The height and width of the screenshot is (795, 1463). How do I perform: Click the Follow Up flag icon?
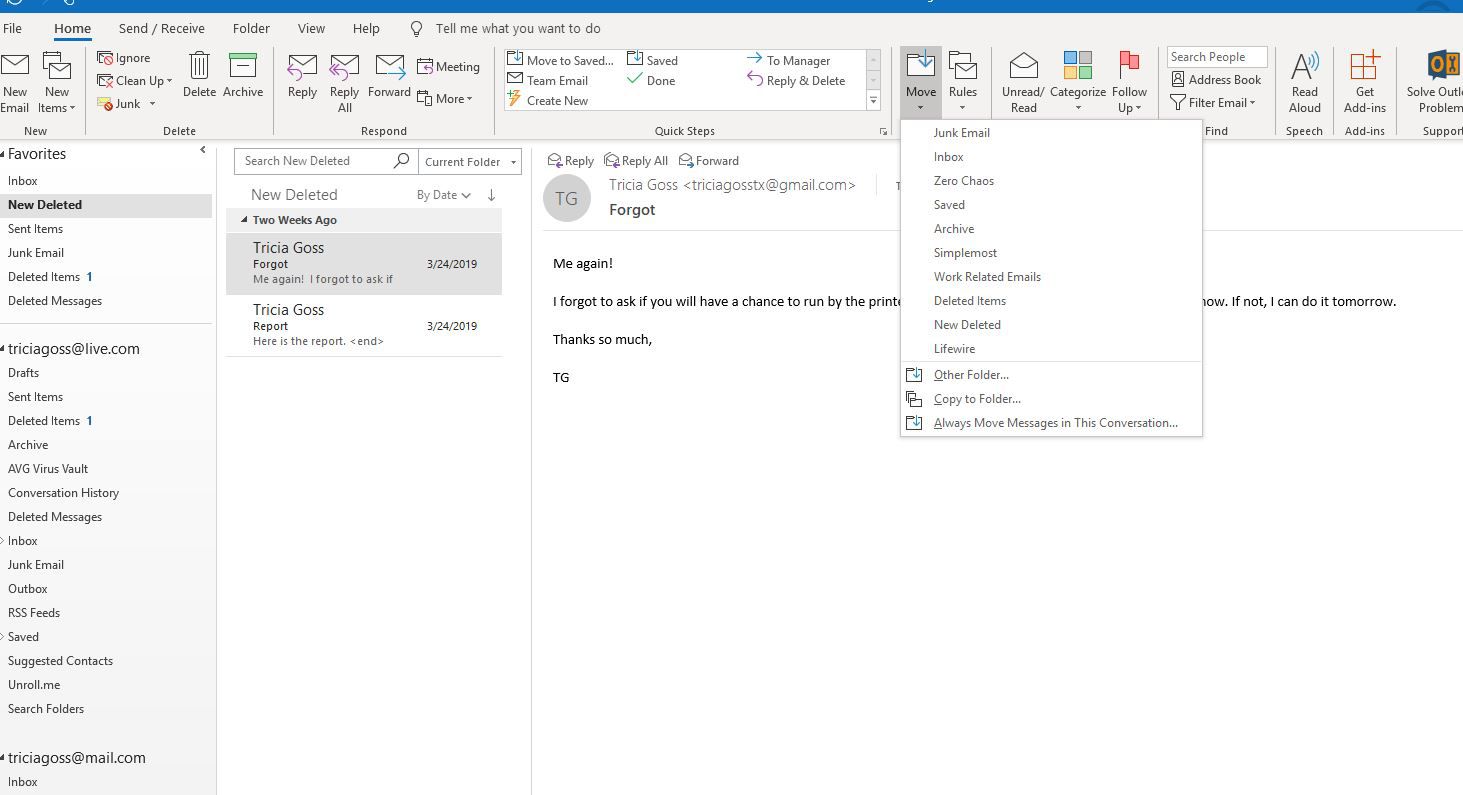1129,65
